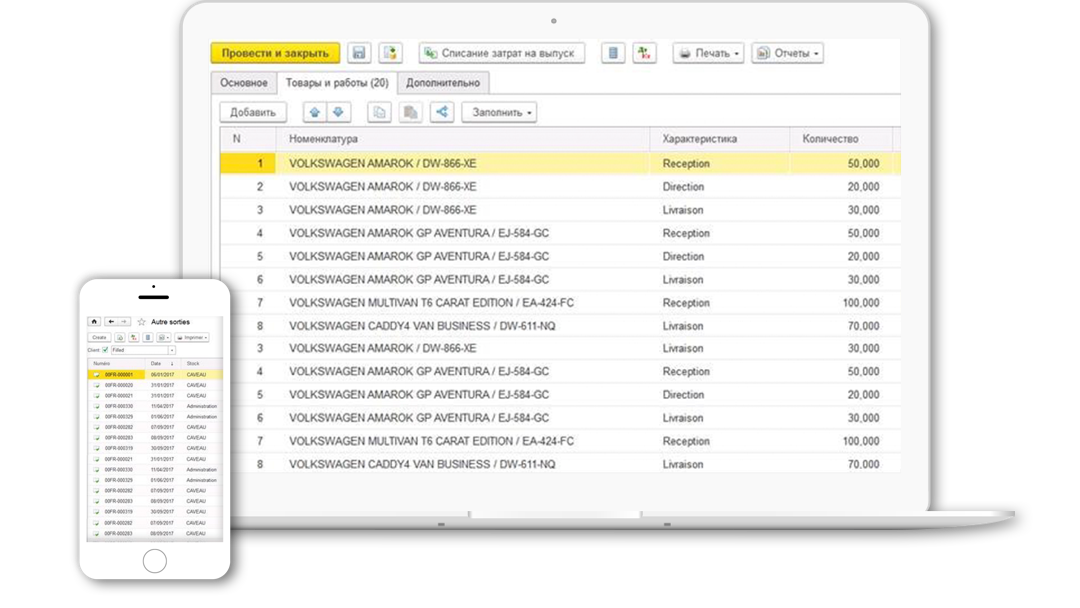Click the row number 1 cell

click(x=248, y=164)
